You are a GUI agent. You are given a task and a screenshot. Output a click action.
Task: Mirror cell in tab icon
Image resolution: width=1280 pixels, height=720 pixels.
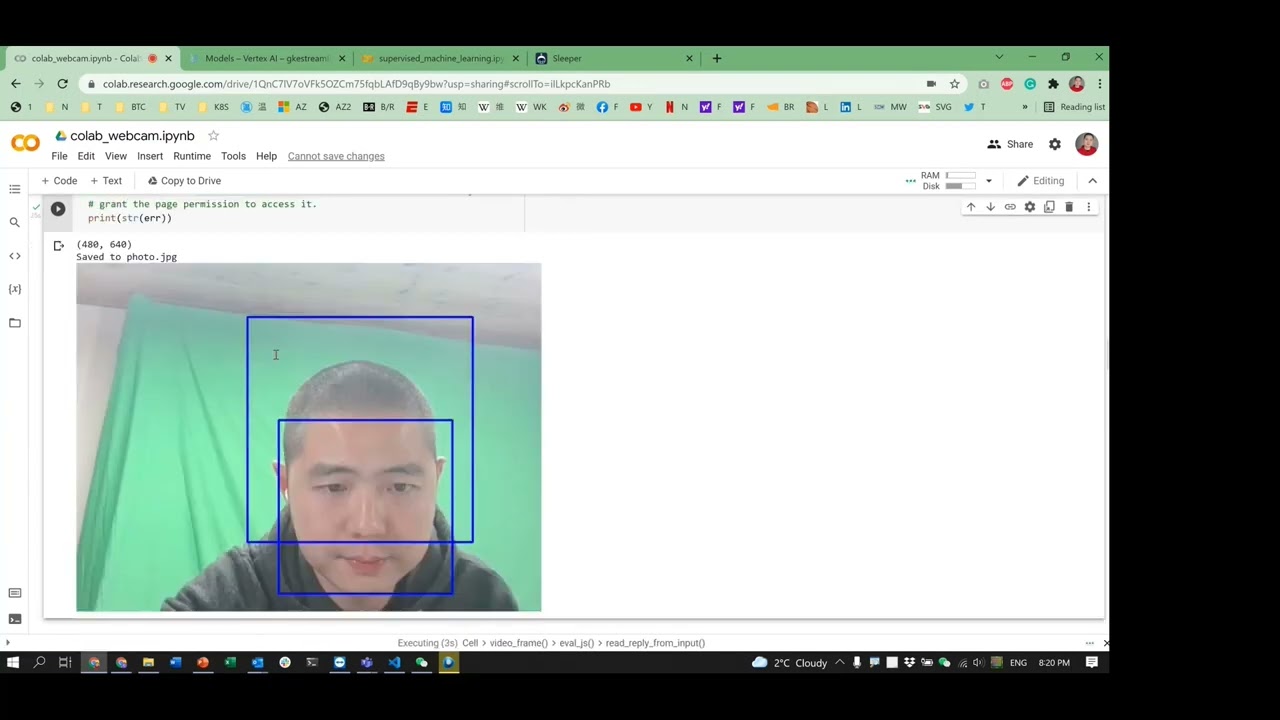[1049, 207]
